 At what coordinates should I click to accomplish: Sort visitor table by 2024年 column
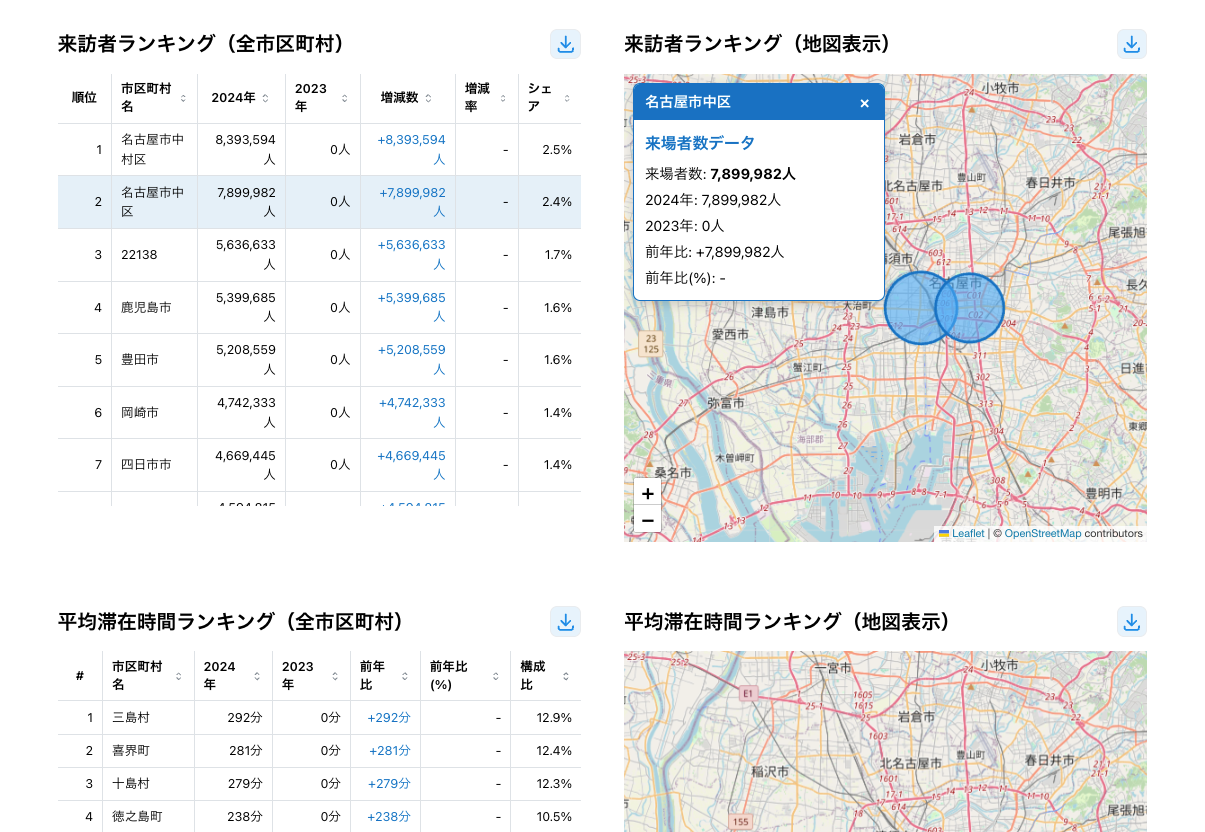265,98
